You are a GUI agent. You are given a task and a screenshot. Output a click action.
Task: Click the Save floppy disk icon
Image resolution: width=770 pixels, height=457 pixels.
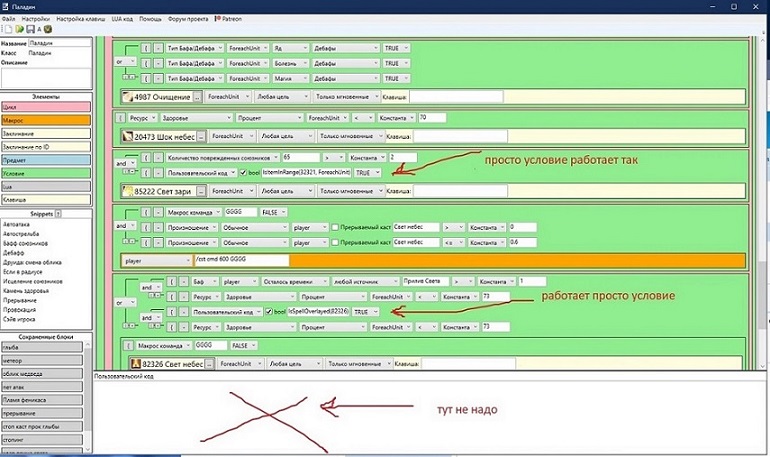(28, 29)
